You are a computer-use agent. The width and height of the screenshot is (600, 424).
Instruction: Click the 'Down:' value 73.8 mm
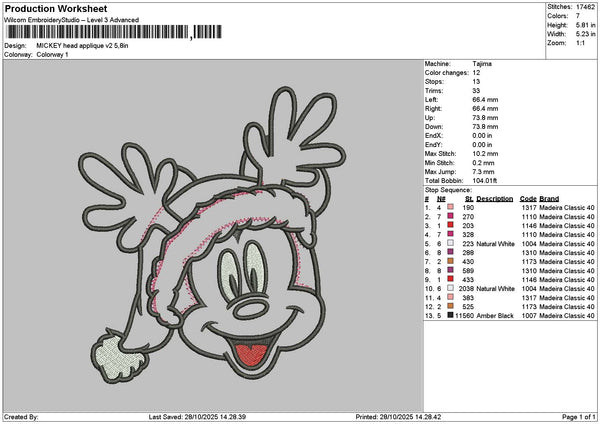tap(485, 127)
